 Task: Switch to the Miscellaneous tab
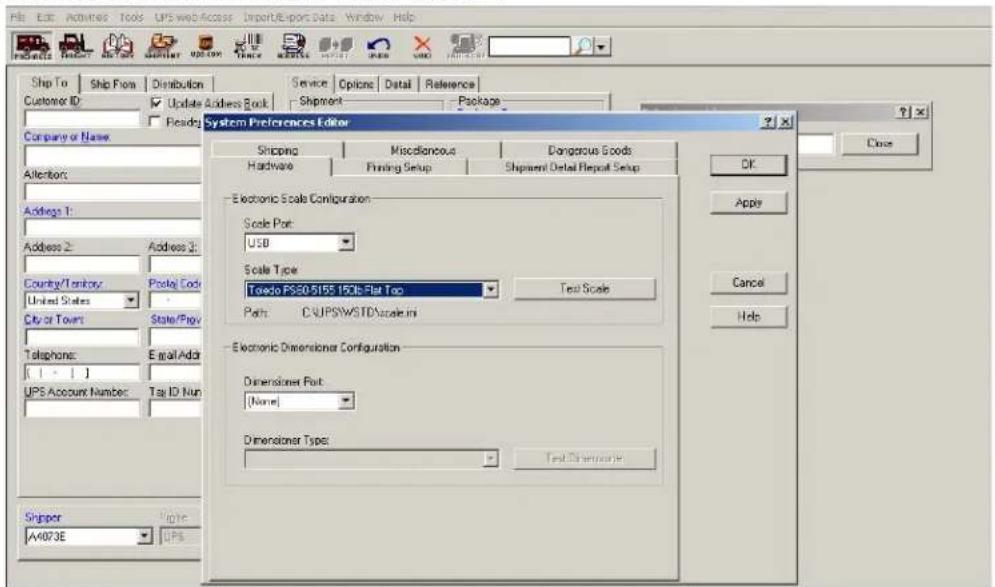pos(423,150)
